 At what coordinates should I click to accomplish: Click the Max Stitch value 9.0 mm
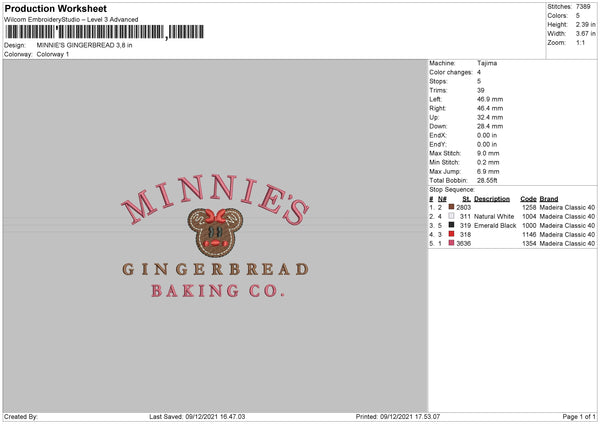(488, 153)
